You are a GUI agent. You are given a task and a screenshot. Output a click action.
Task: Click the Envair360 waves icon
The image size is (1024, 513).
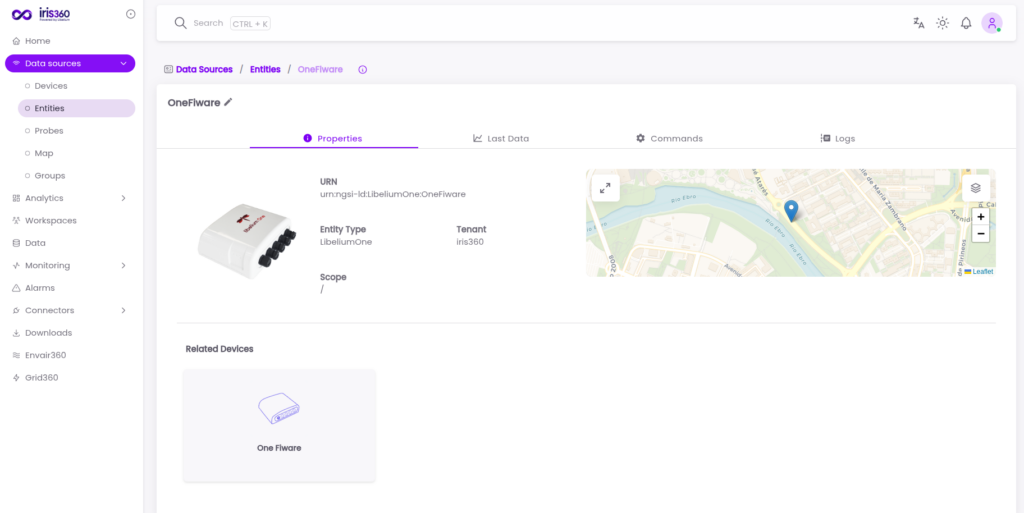pos(16,355)
